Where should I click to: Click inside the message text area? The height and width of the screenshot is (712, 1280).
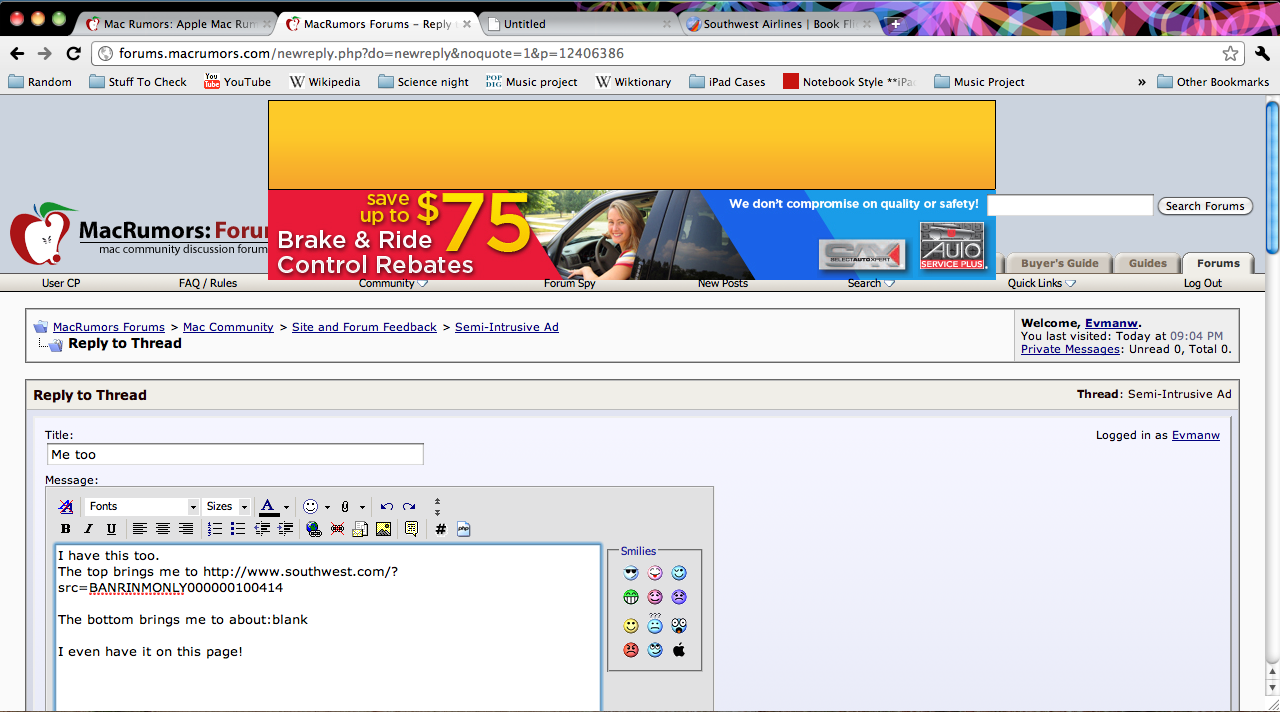(328, 628)
